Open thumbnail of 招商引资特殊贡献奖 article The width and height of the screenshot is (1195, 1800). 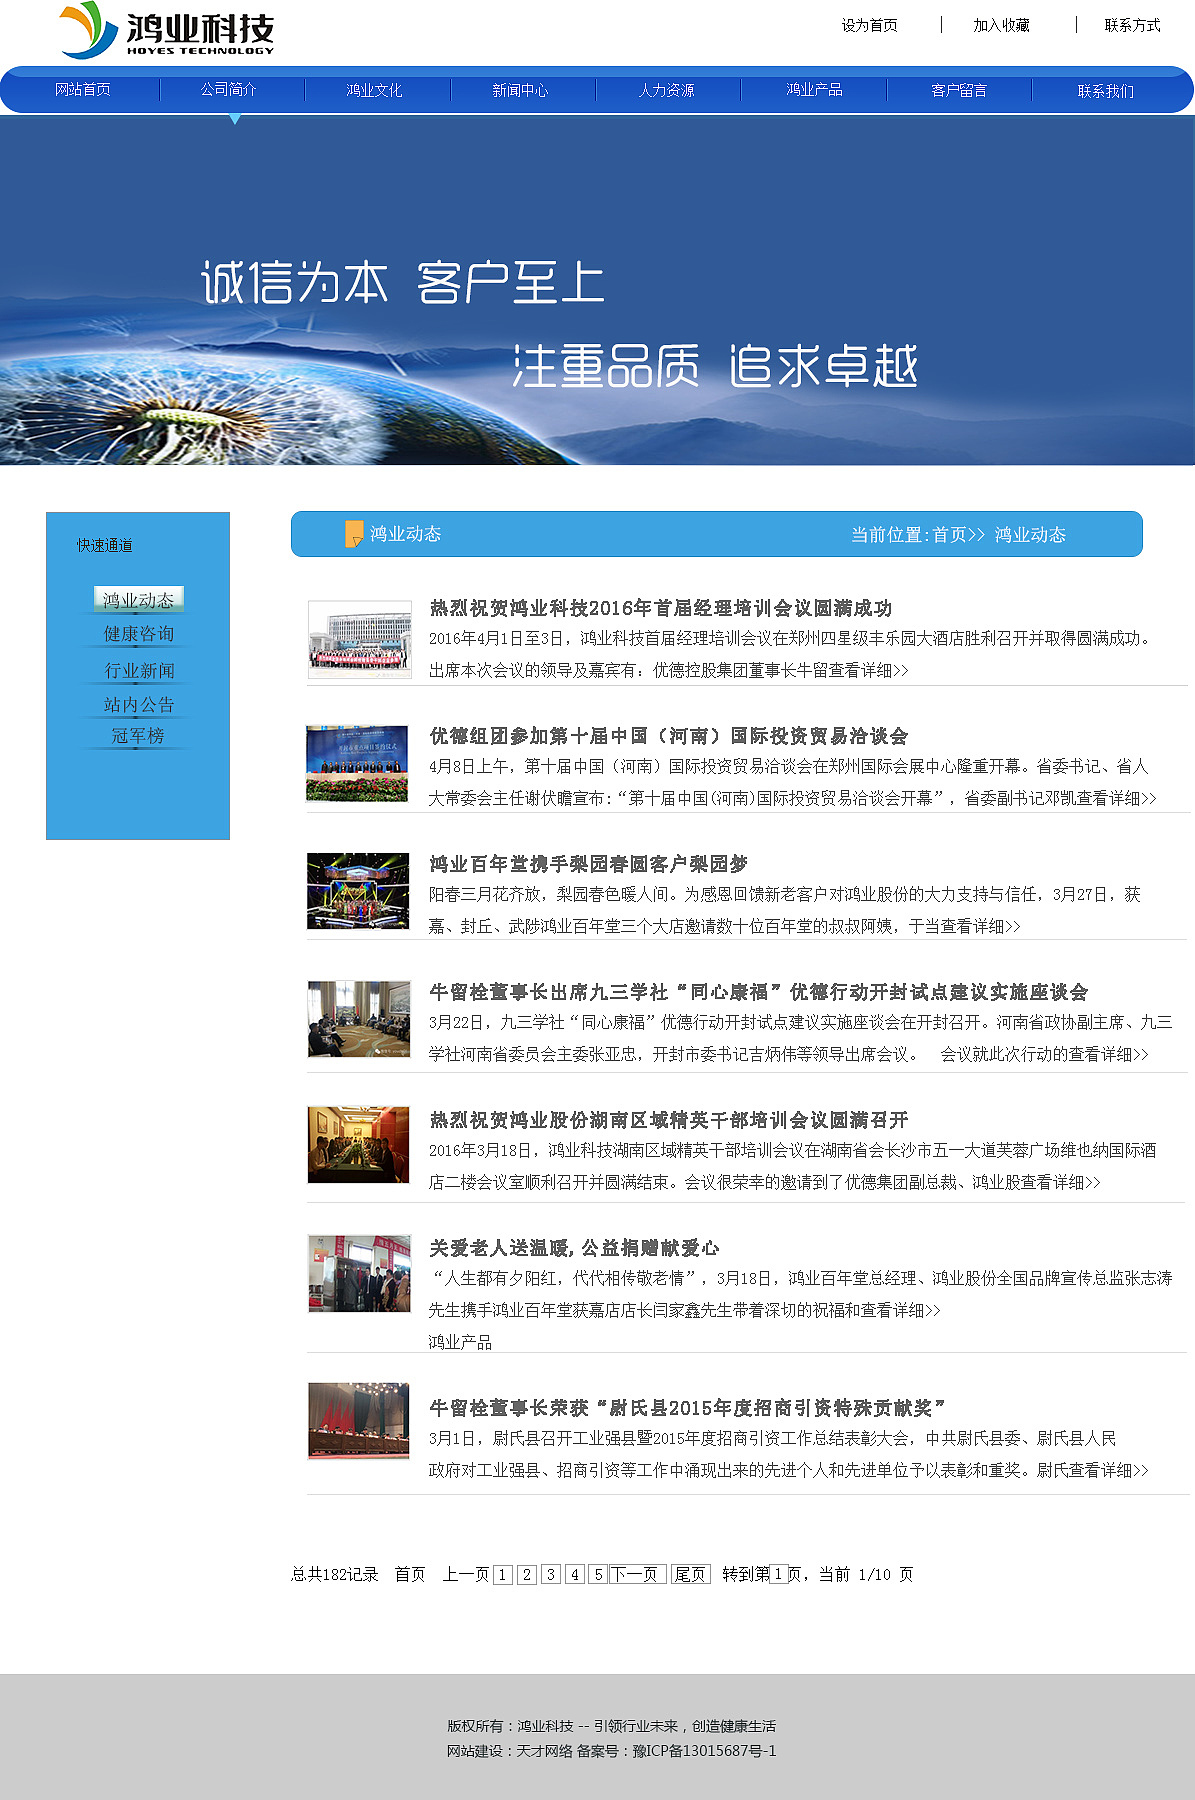pos(359,1421)
